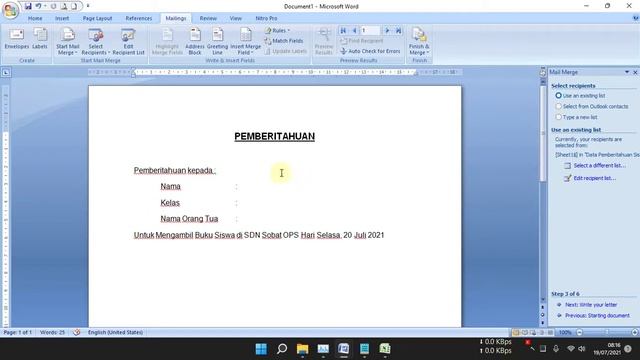Open the Page Layout tab
The height and width of the screenshot is (360, 640).
pyautogui.click(x=97, y=18)
